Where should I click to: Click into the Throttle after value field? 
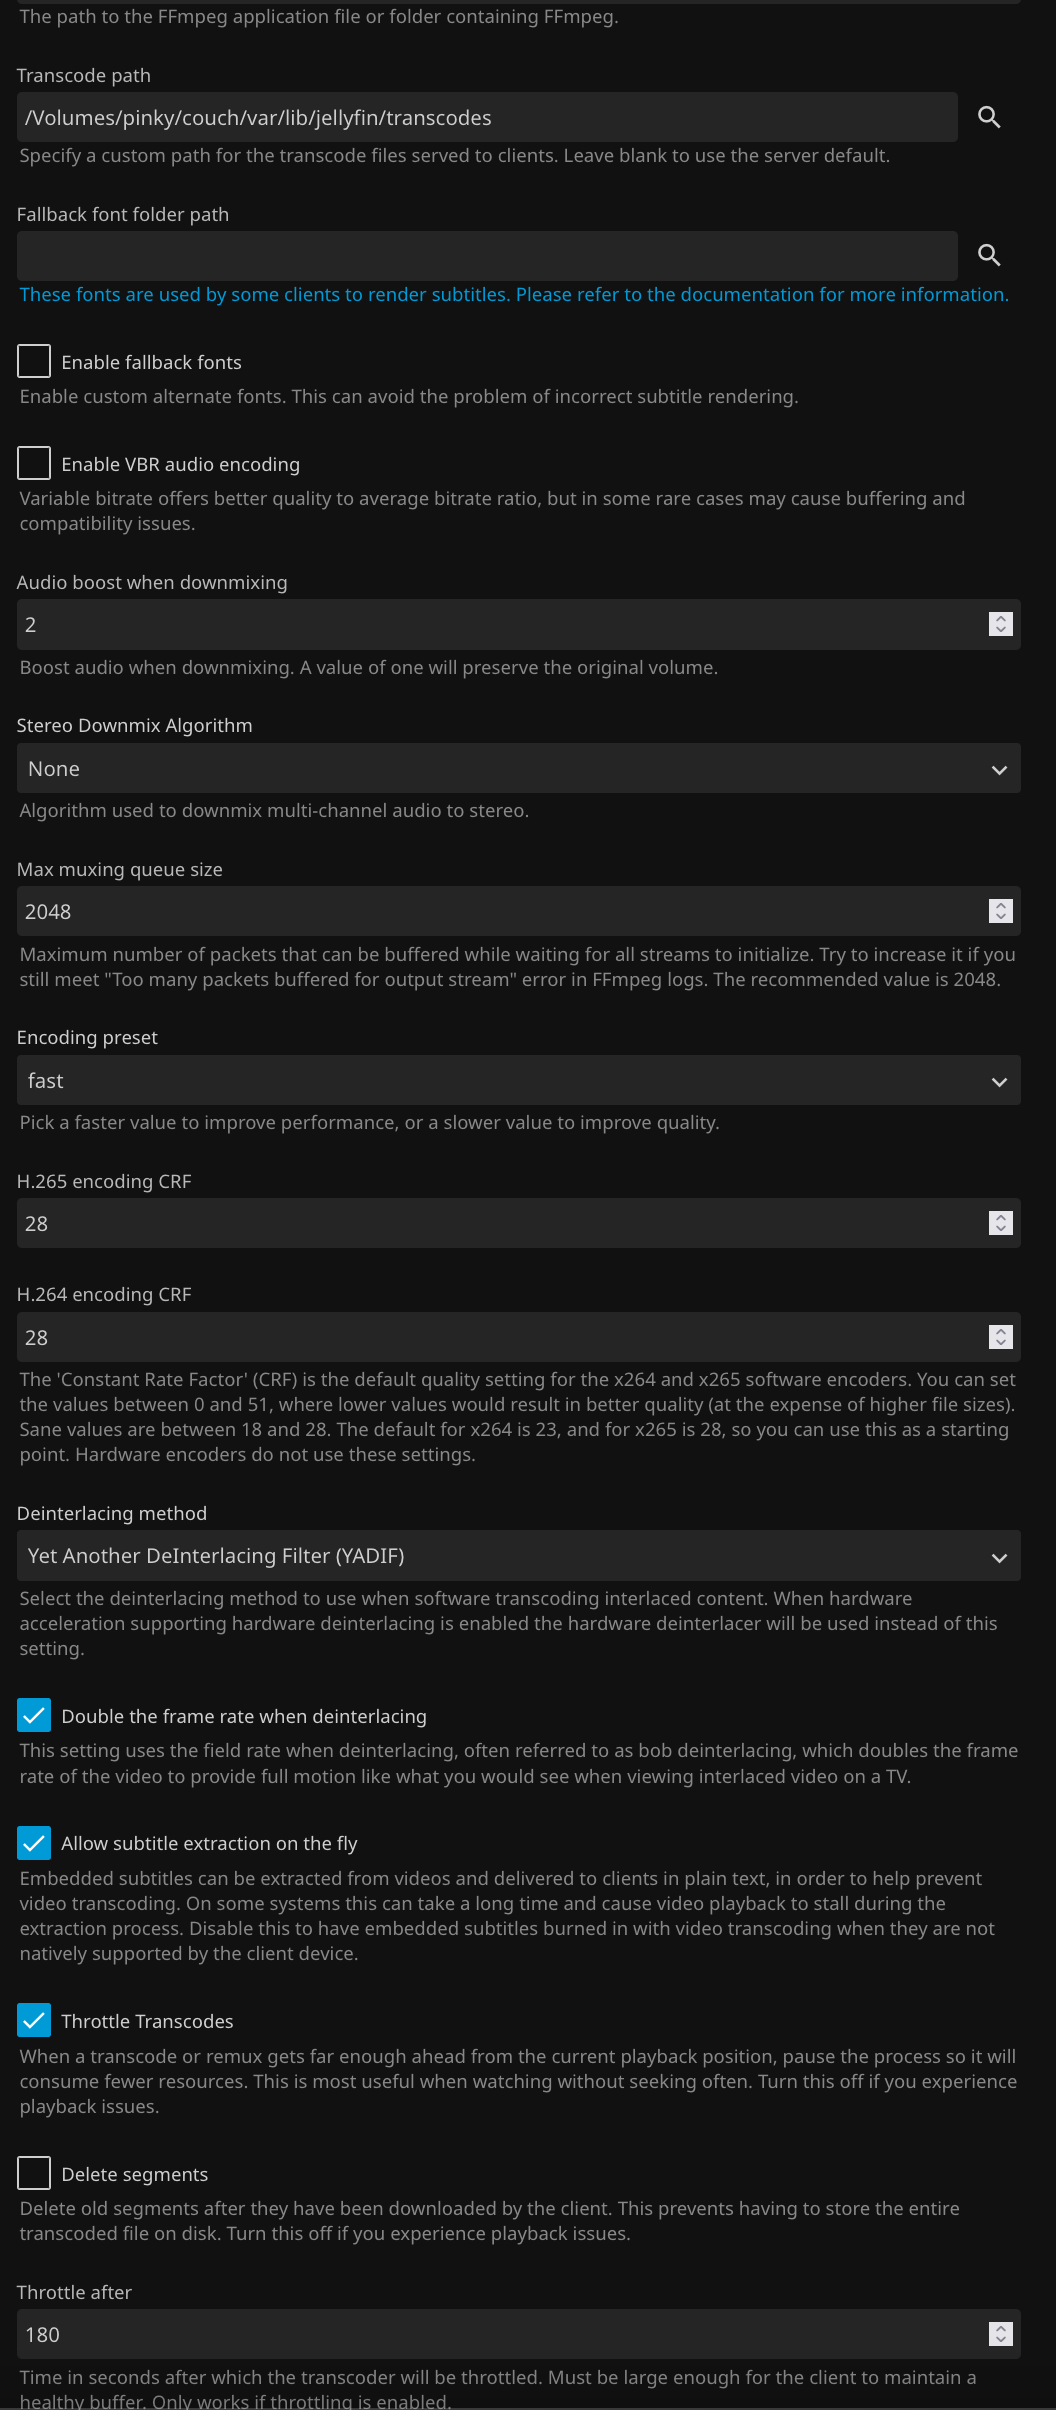pos(500,2335)
